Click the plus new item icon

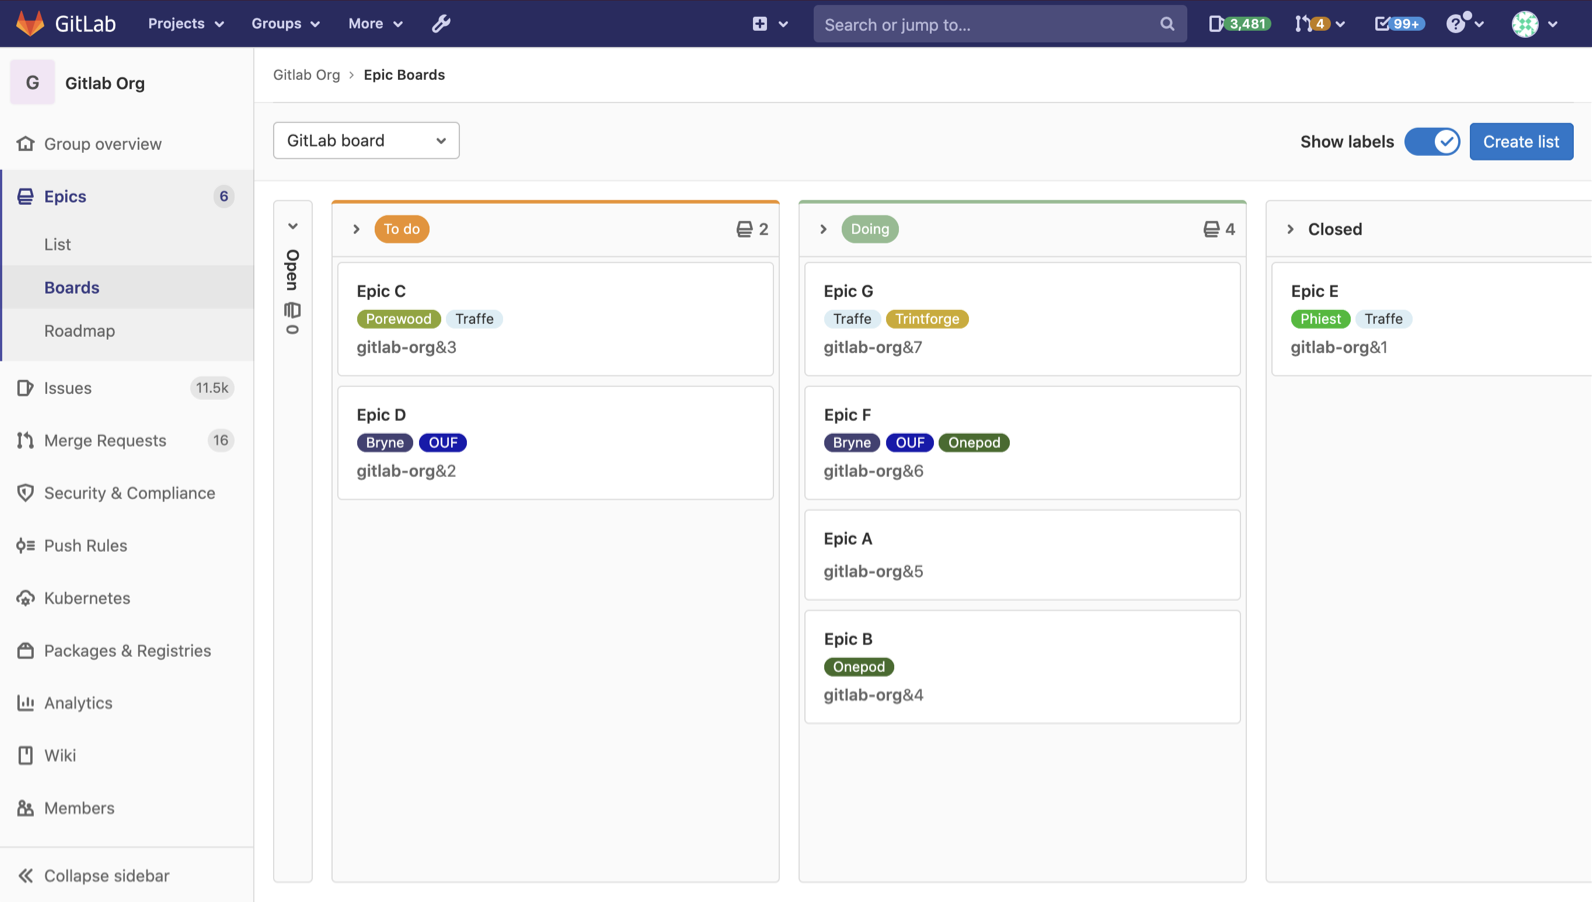[x=760, y=24]
